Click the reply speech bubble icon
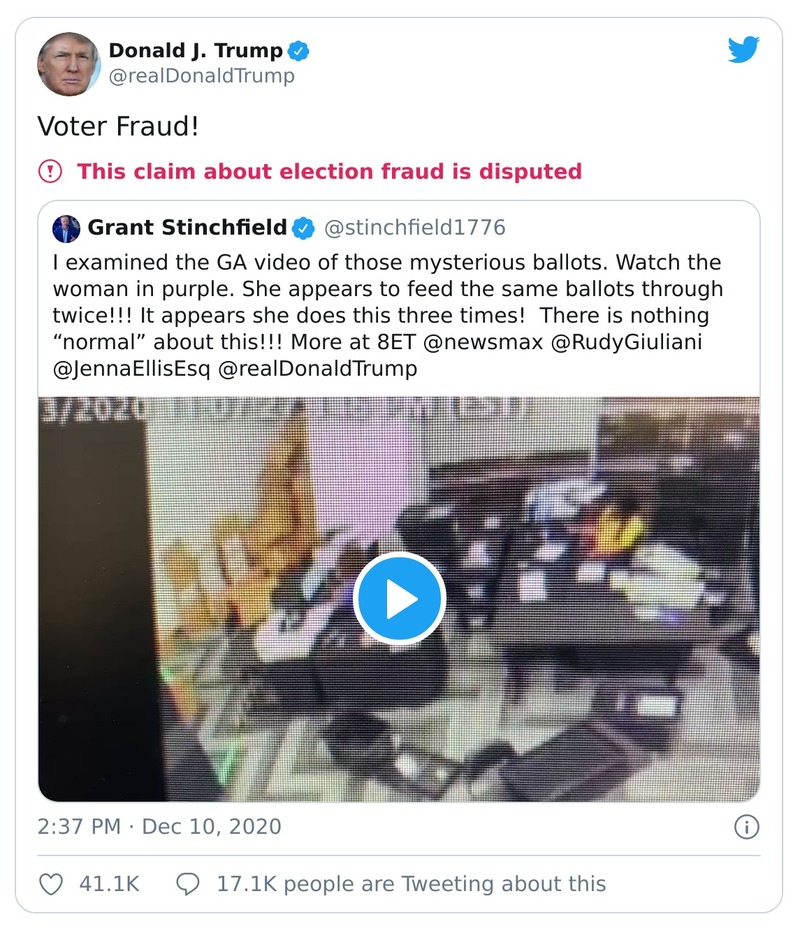Viewport: 800px width, 933px height. (x=187, y=883)
